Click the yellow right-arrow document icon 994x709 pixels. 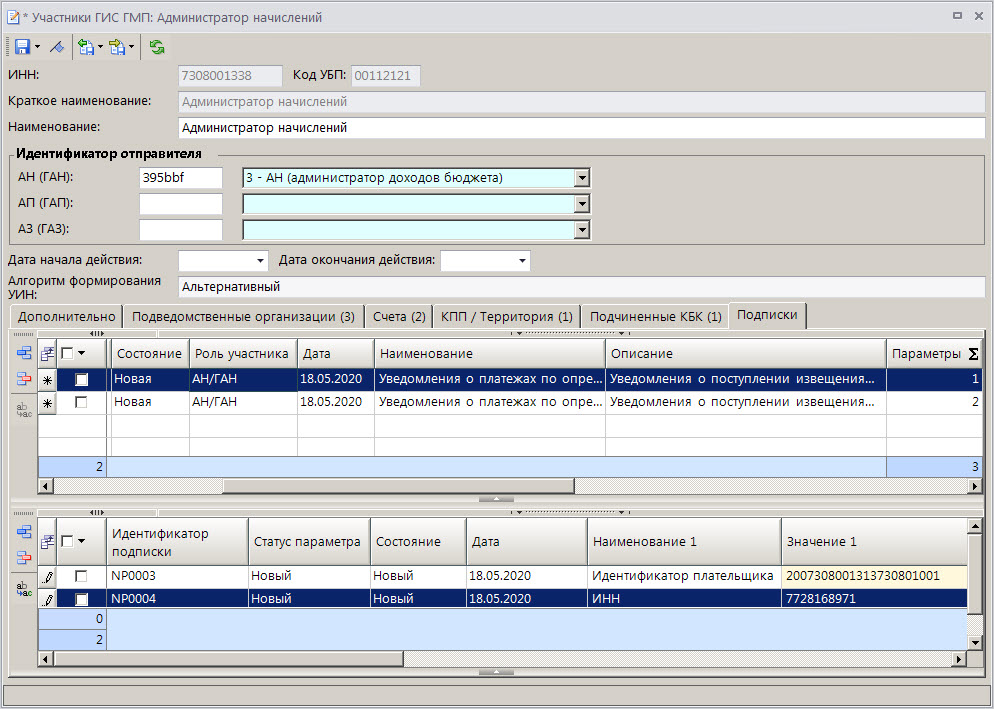[118, 47]
